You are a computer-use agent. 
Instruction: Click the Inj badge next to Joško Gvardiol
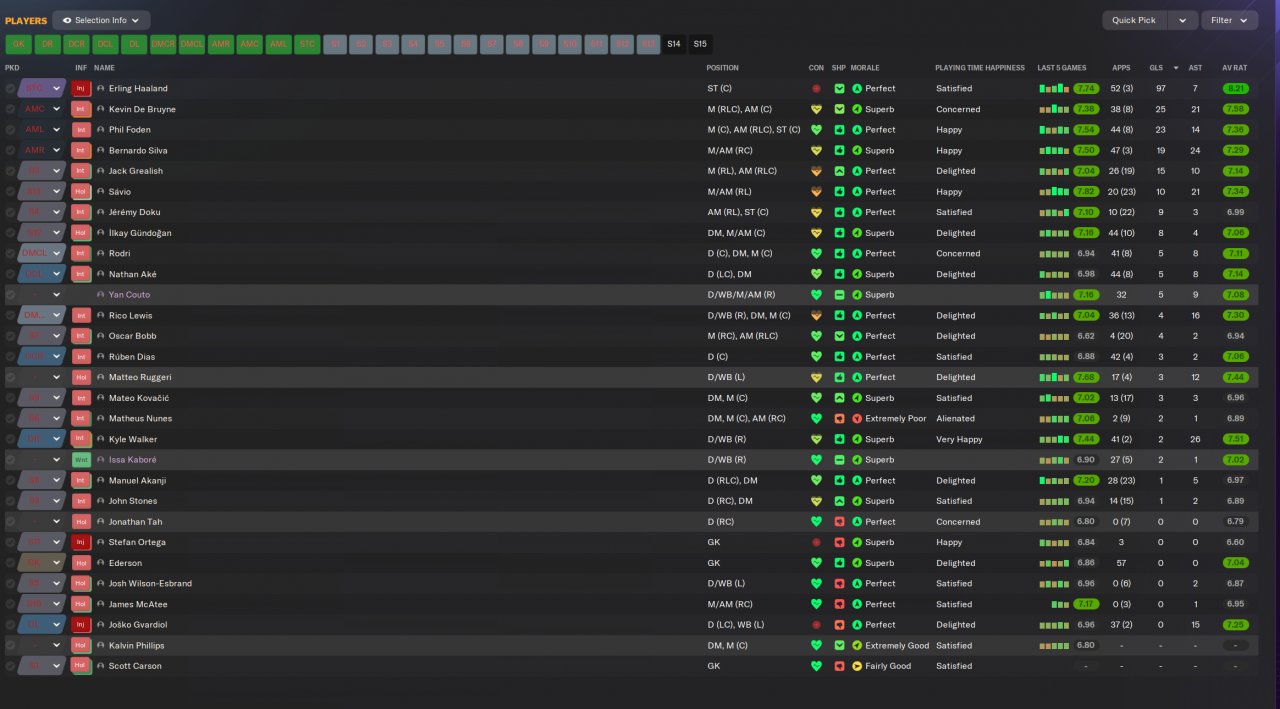pos(81,625)
